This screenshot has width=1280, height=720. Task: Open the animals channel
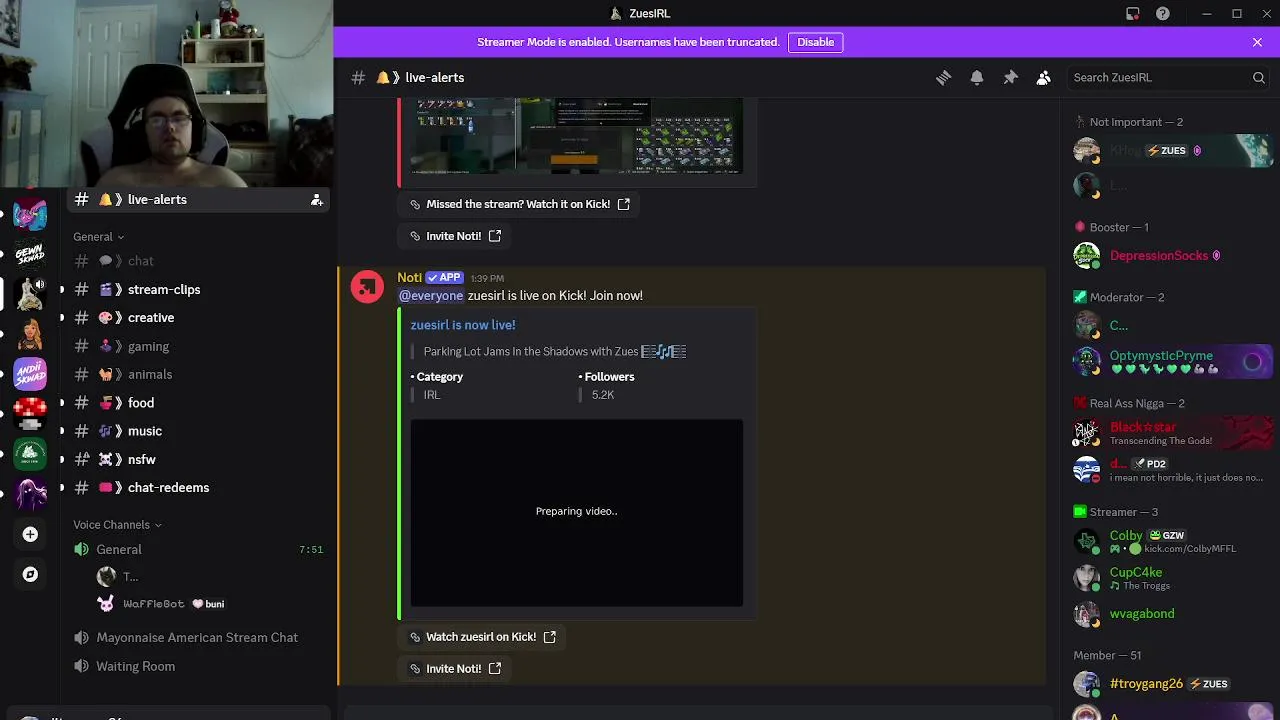point(200,374)
